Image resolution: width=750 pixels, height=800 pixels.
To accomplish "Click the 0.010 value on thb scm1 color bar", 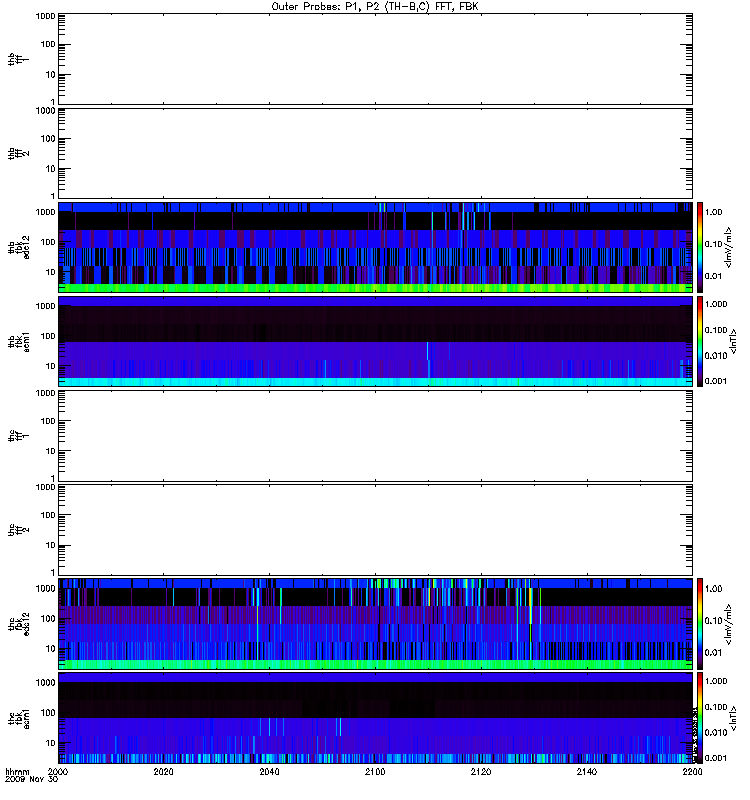I will coord(716,356).
